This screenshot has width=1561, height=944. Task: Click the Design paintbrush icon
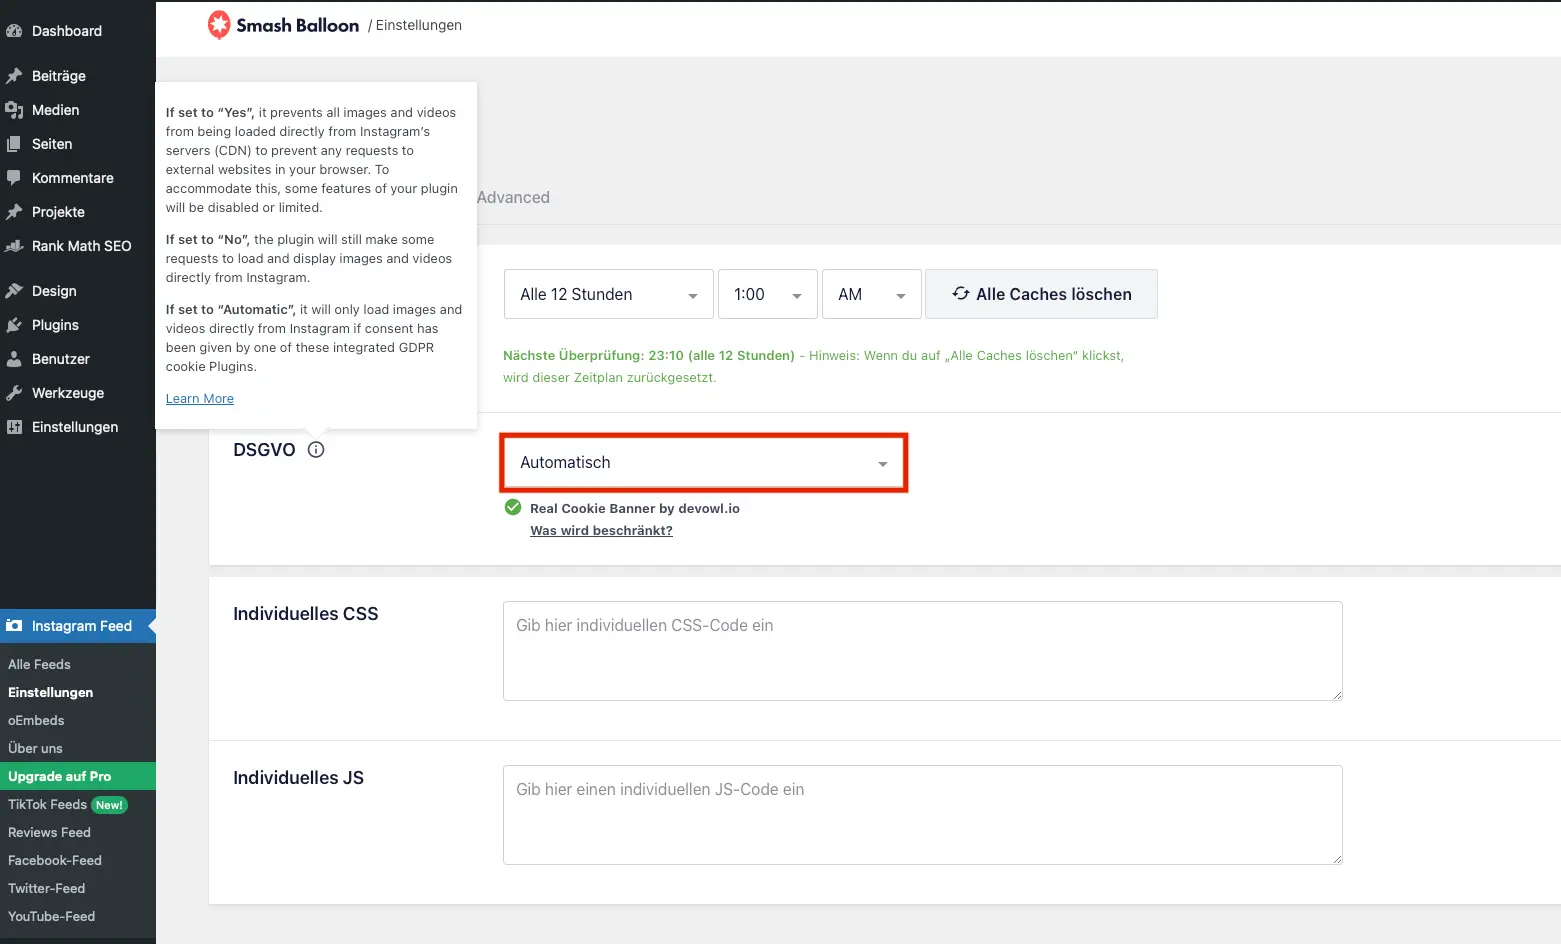pyautogui.click(x=14, y=291)
